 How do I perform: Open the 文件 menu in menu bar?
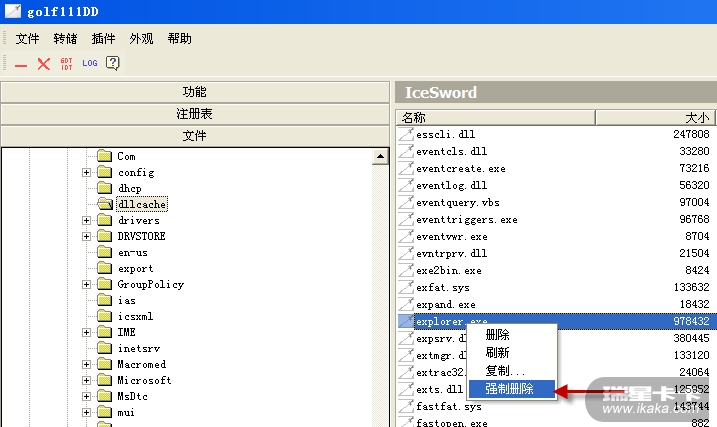click(27, 38)
